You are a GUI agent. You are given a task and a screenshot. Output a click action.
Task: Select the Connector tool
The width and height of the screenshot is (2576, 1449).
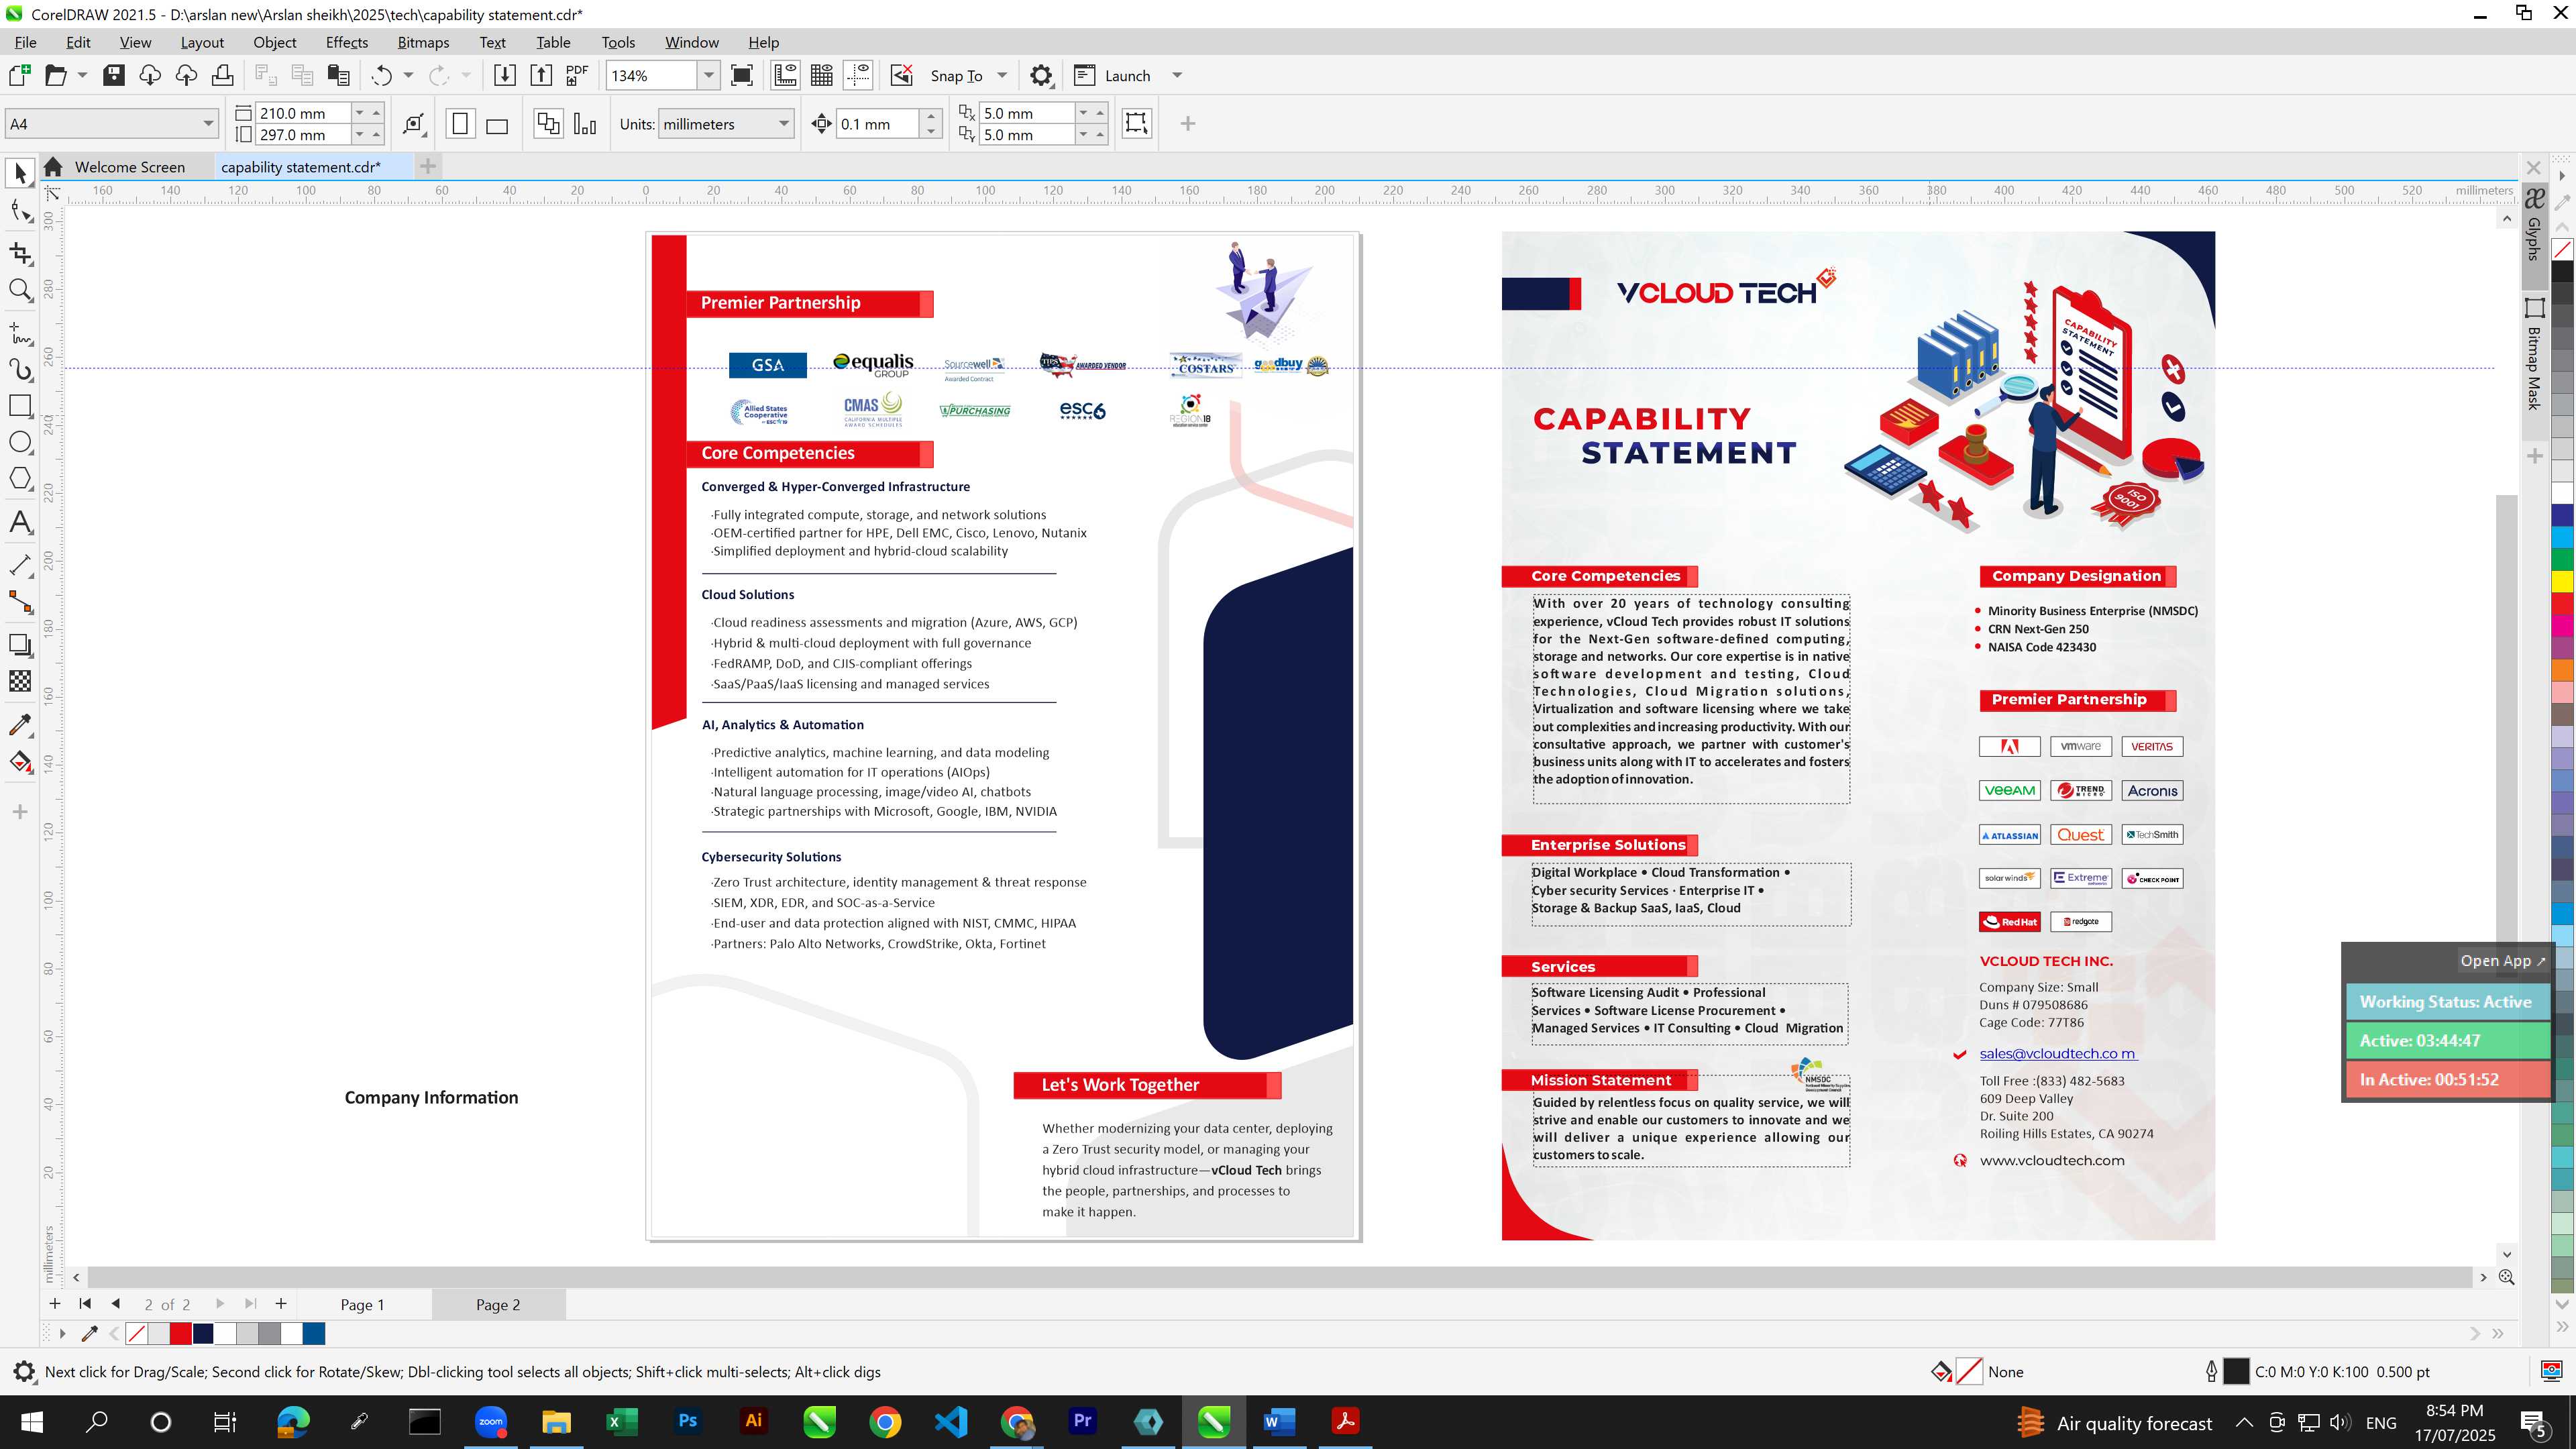pyautogui.click(x=20, y=602)
